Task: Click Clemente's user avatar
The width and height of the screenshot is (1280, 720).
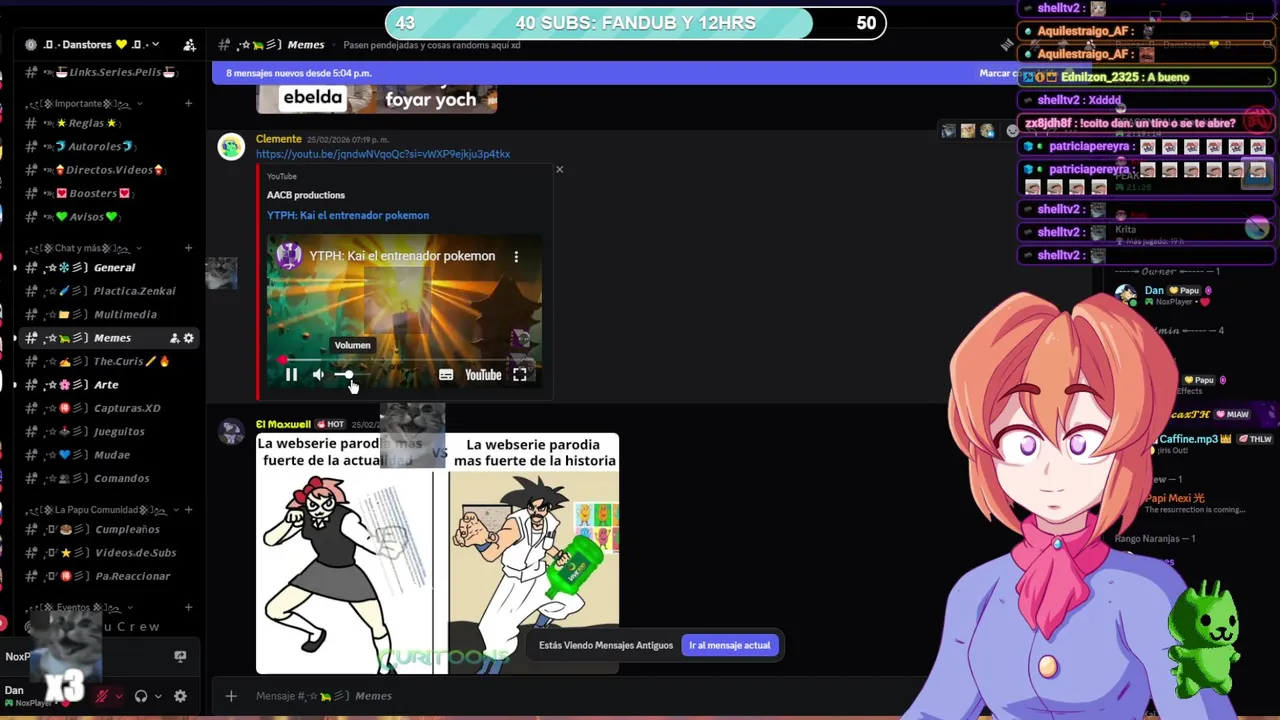Action: pos(231,147)
